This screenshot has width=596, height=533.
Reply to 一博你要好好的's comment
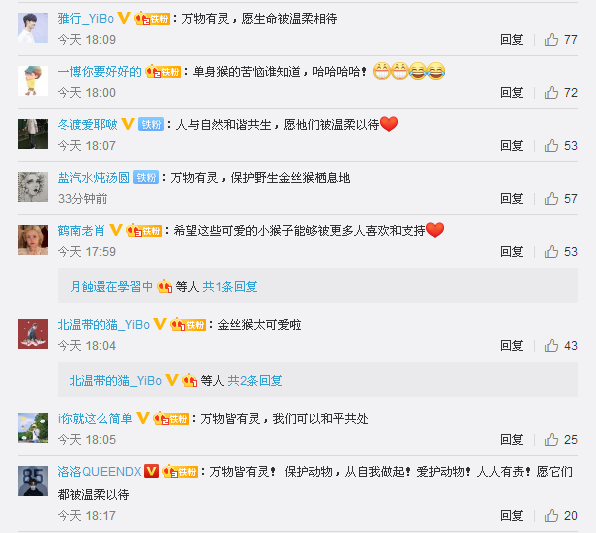click(x=511, y=92)
